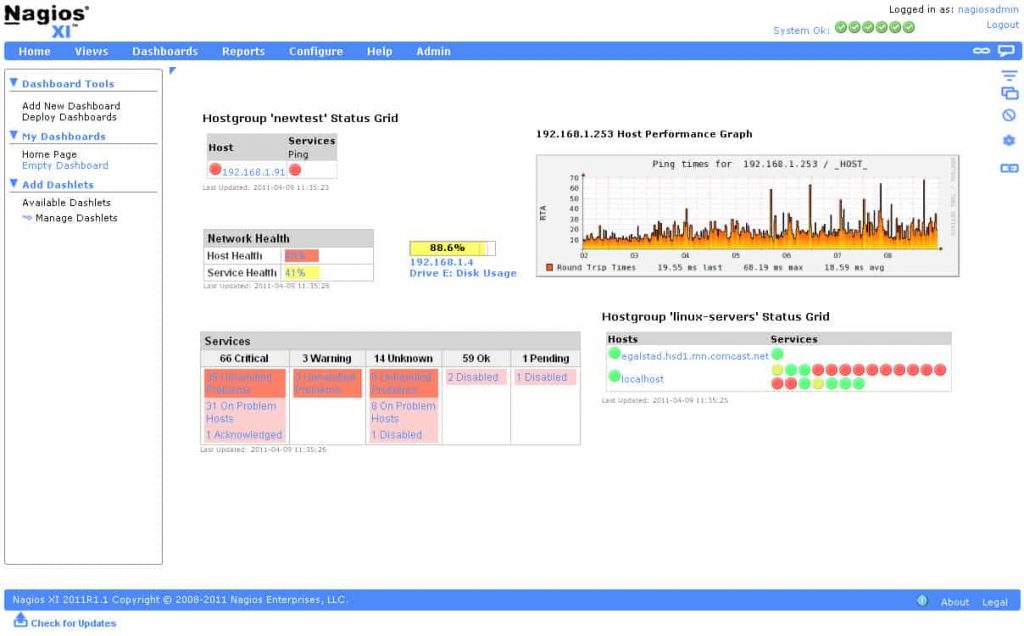Image resolution: width=1024 pixels, height=636 pixels.
Task: Click the 192.168.1.253 ping times graph
Action: click(x=747, y=215)
